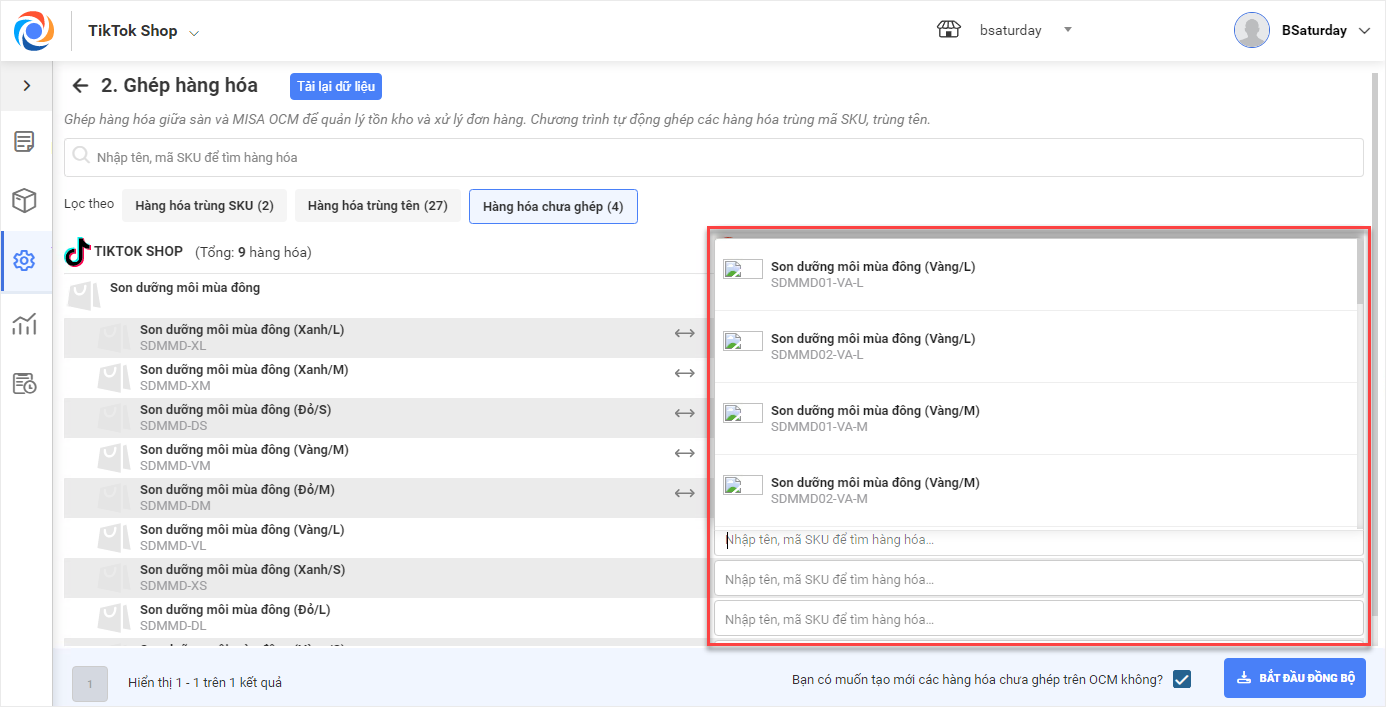Screen dimensions: 1386x707
Task: Open the BSaturday user account menu
Action: tap(1364, 31)
